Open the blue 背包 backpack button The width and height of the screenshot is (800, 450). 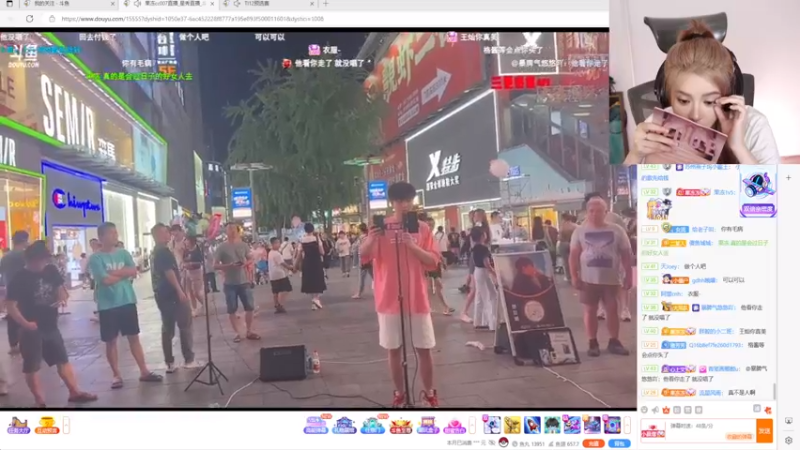[x=619, y=444]
